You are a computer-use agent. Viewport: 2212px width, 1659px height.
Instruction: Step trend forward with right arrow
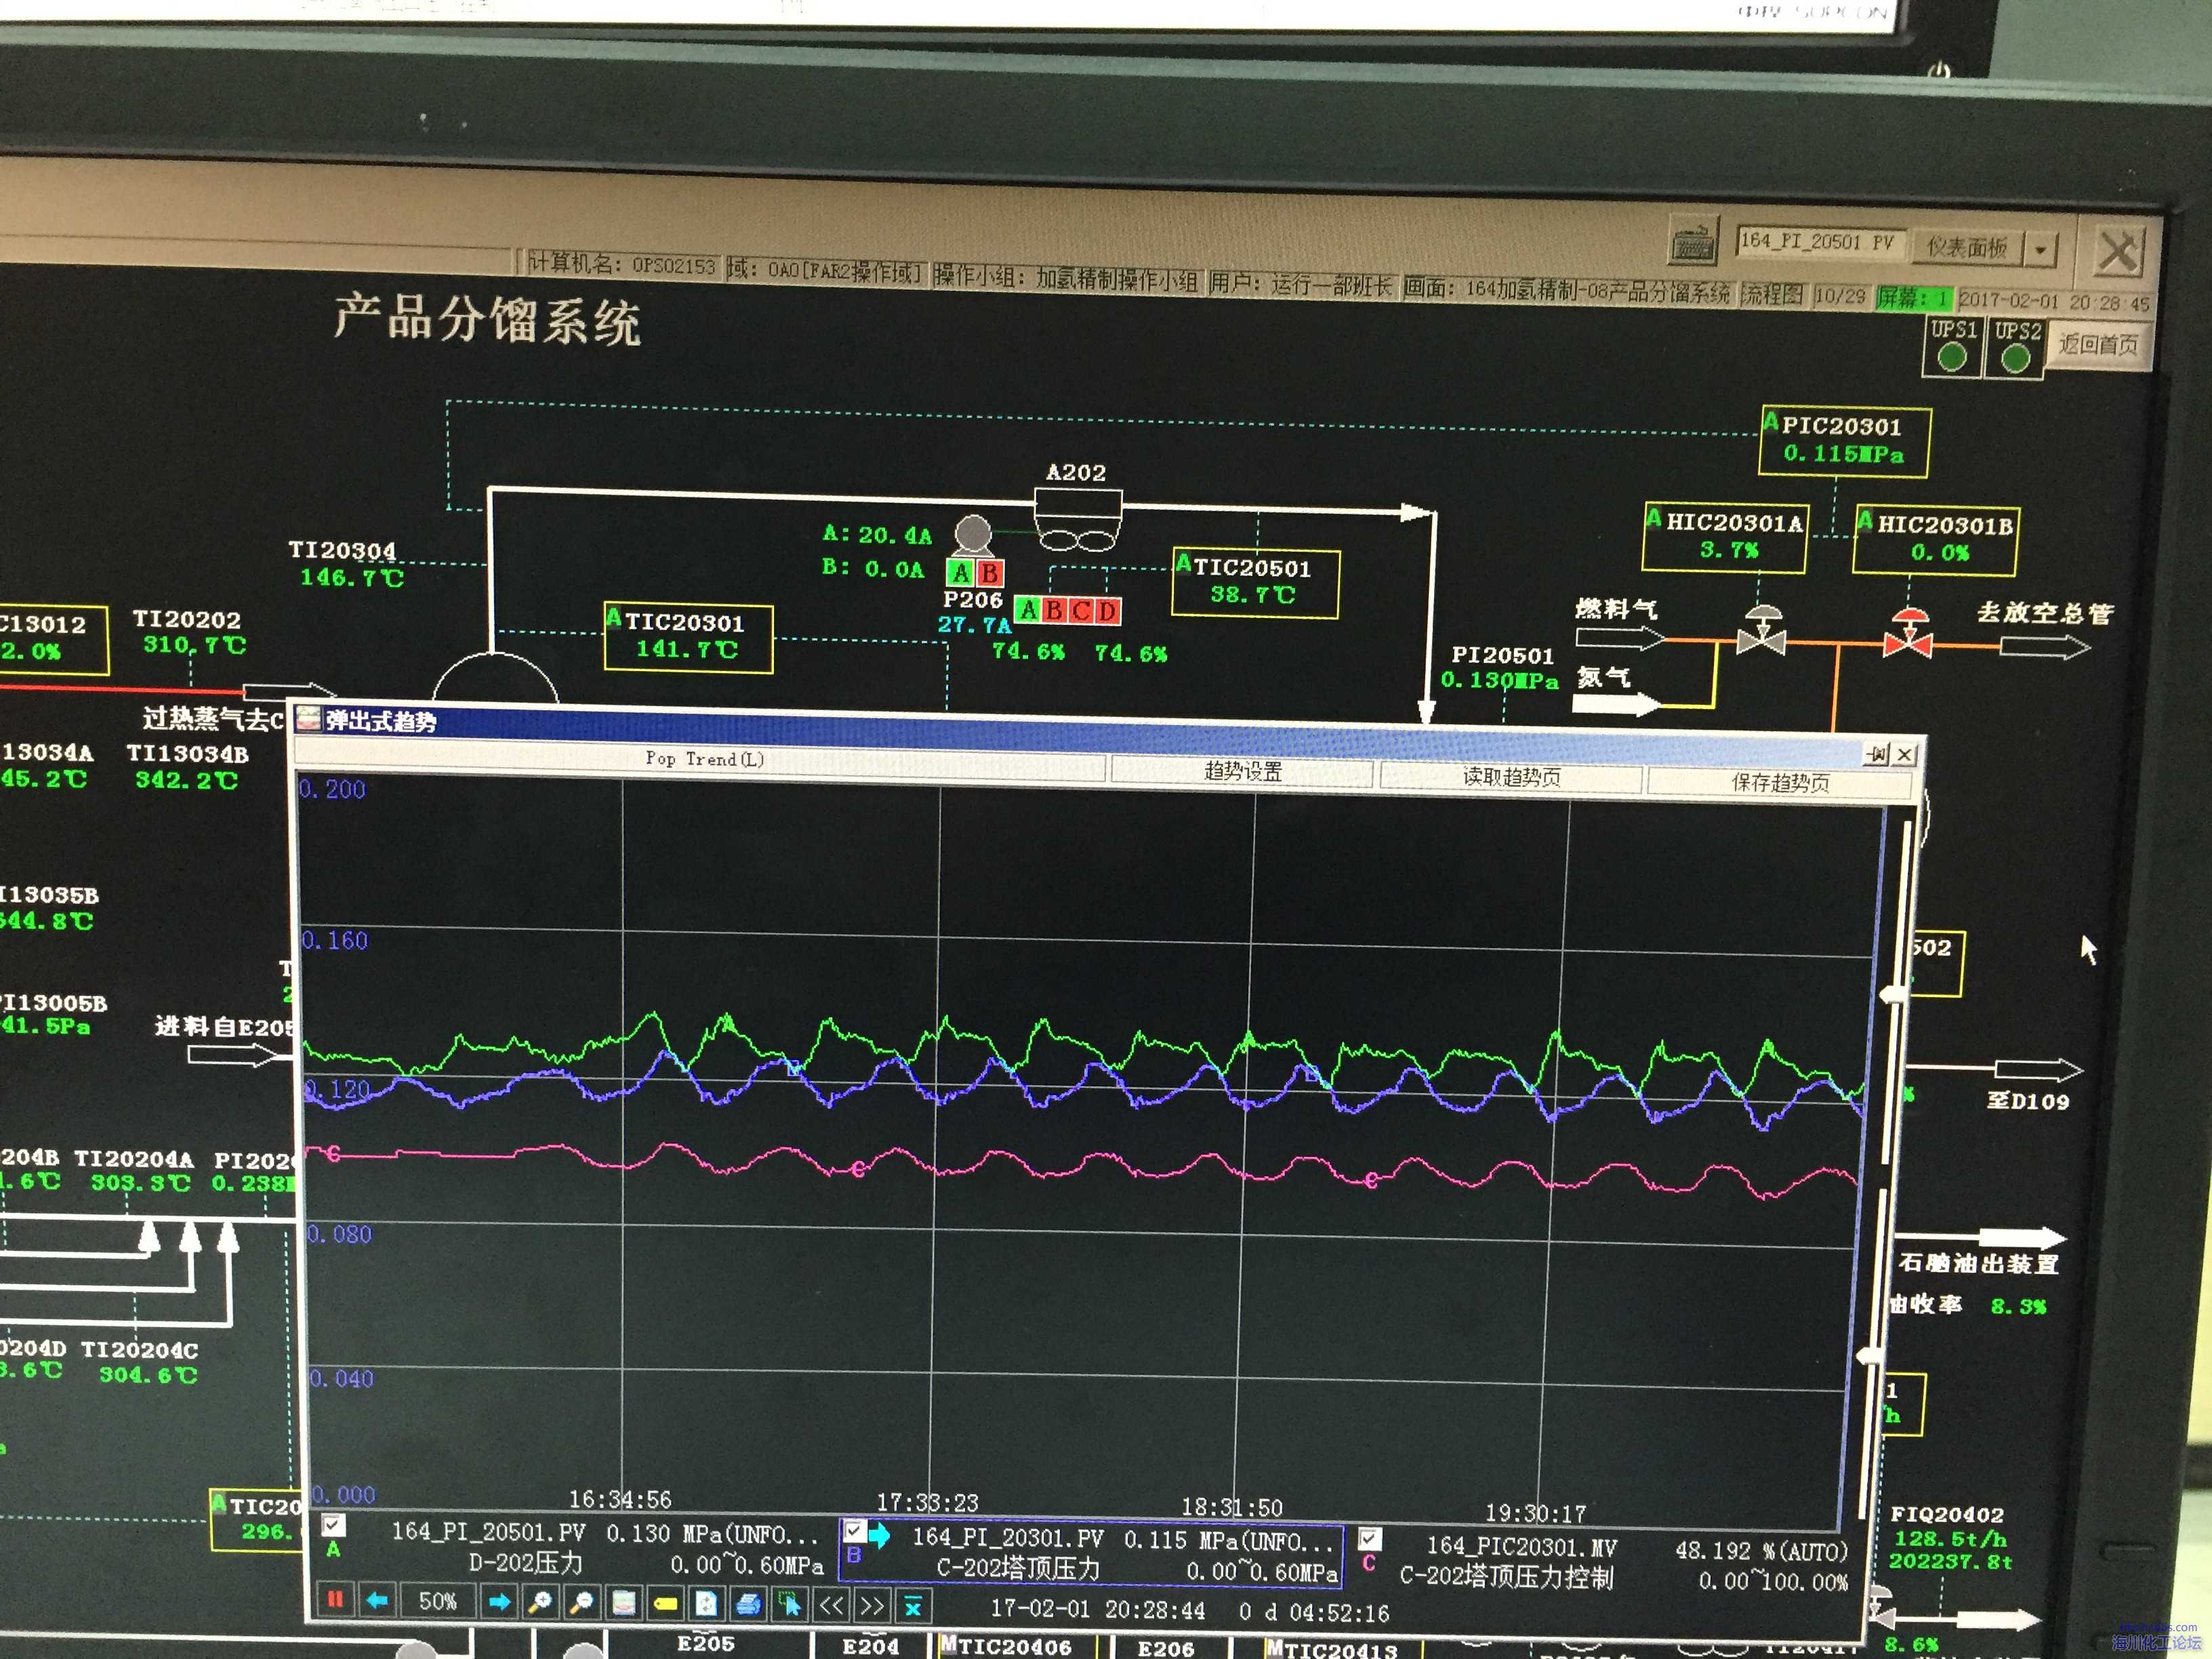pyautogui.click(x=499, y=1602)
